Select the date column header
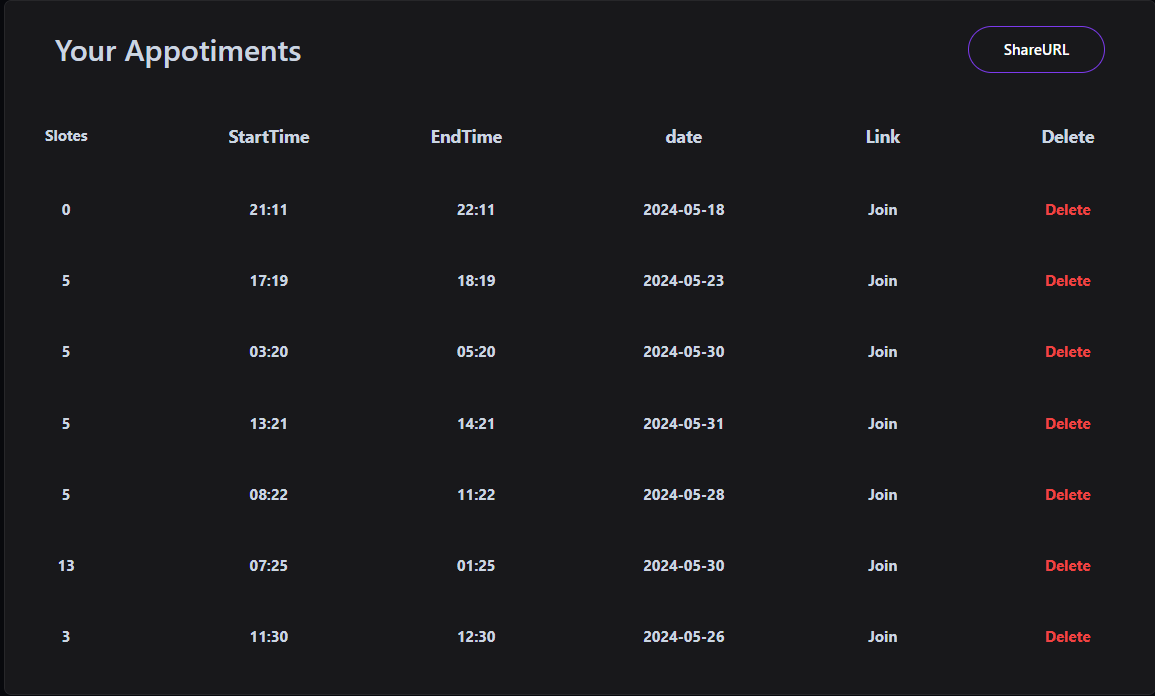The width and height of the screenshot is (1155, 696). tap(684, 137)
